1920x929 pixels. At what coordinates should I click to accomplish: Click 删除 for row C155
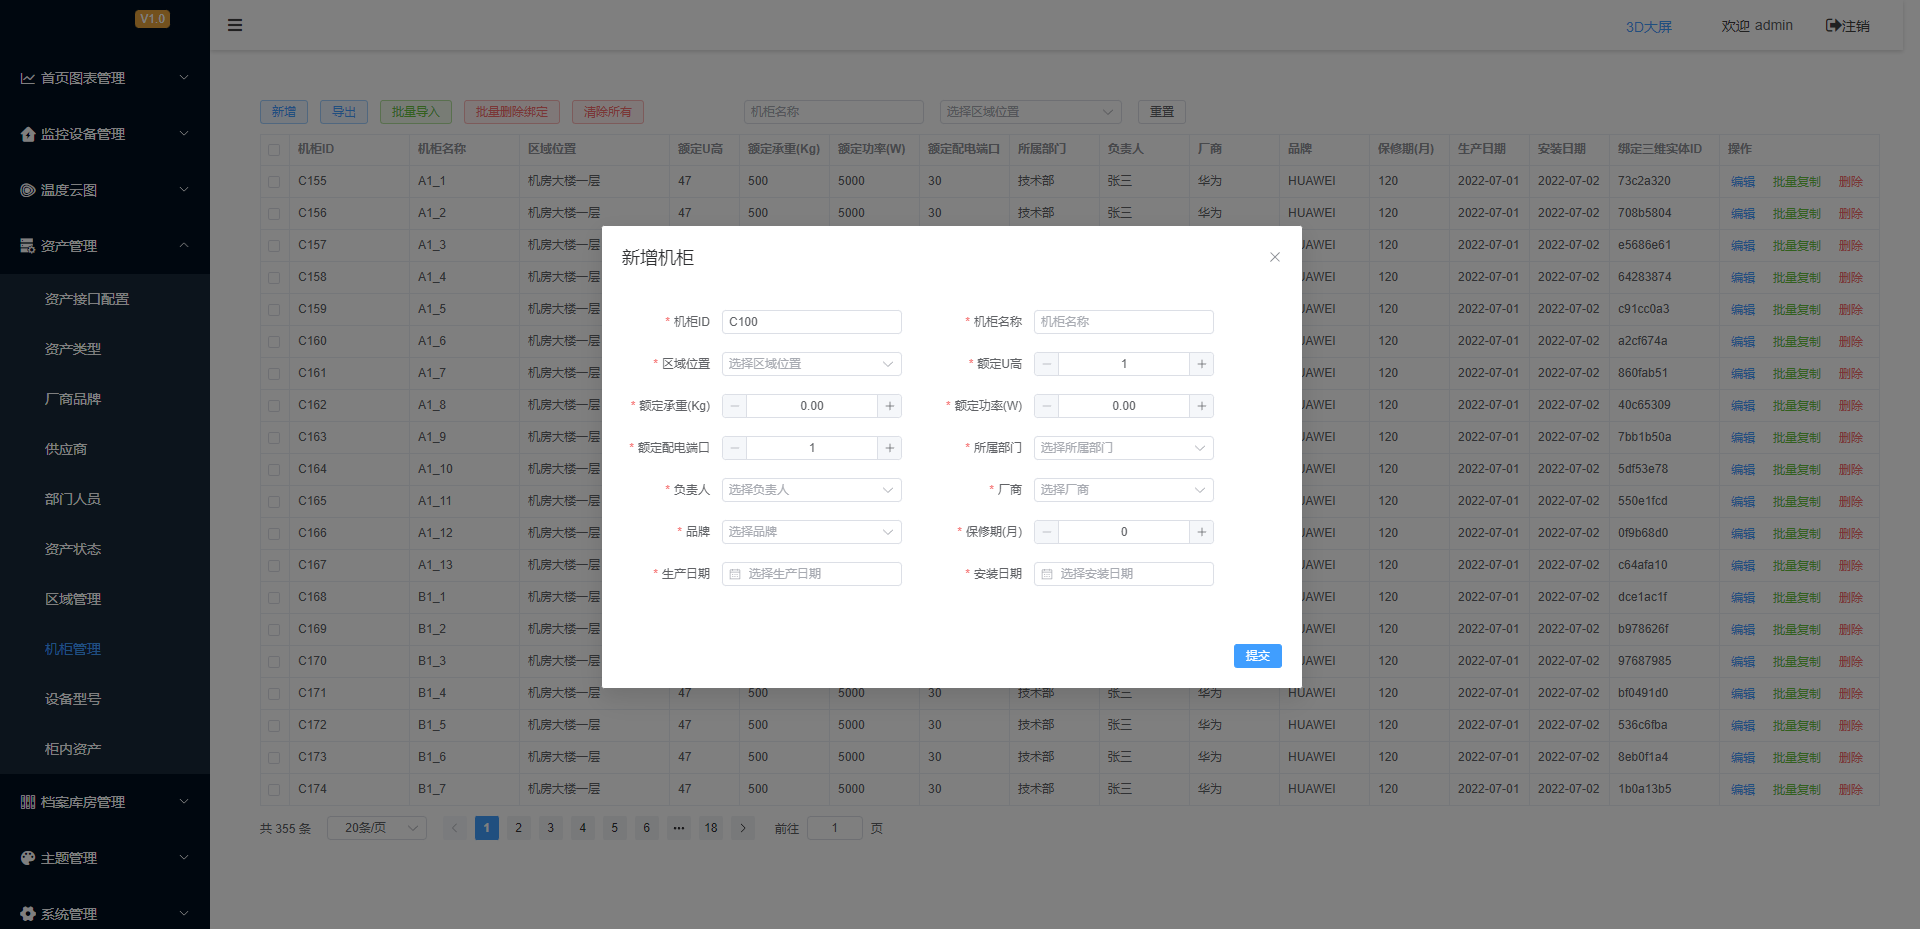1851,182
